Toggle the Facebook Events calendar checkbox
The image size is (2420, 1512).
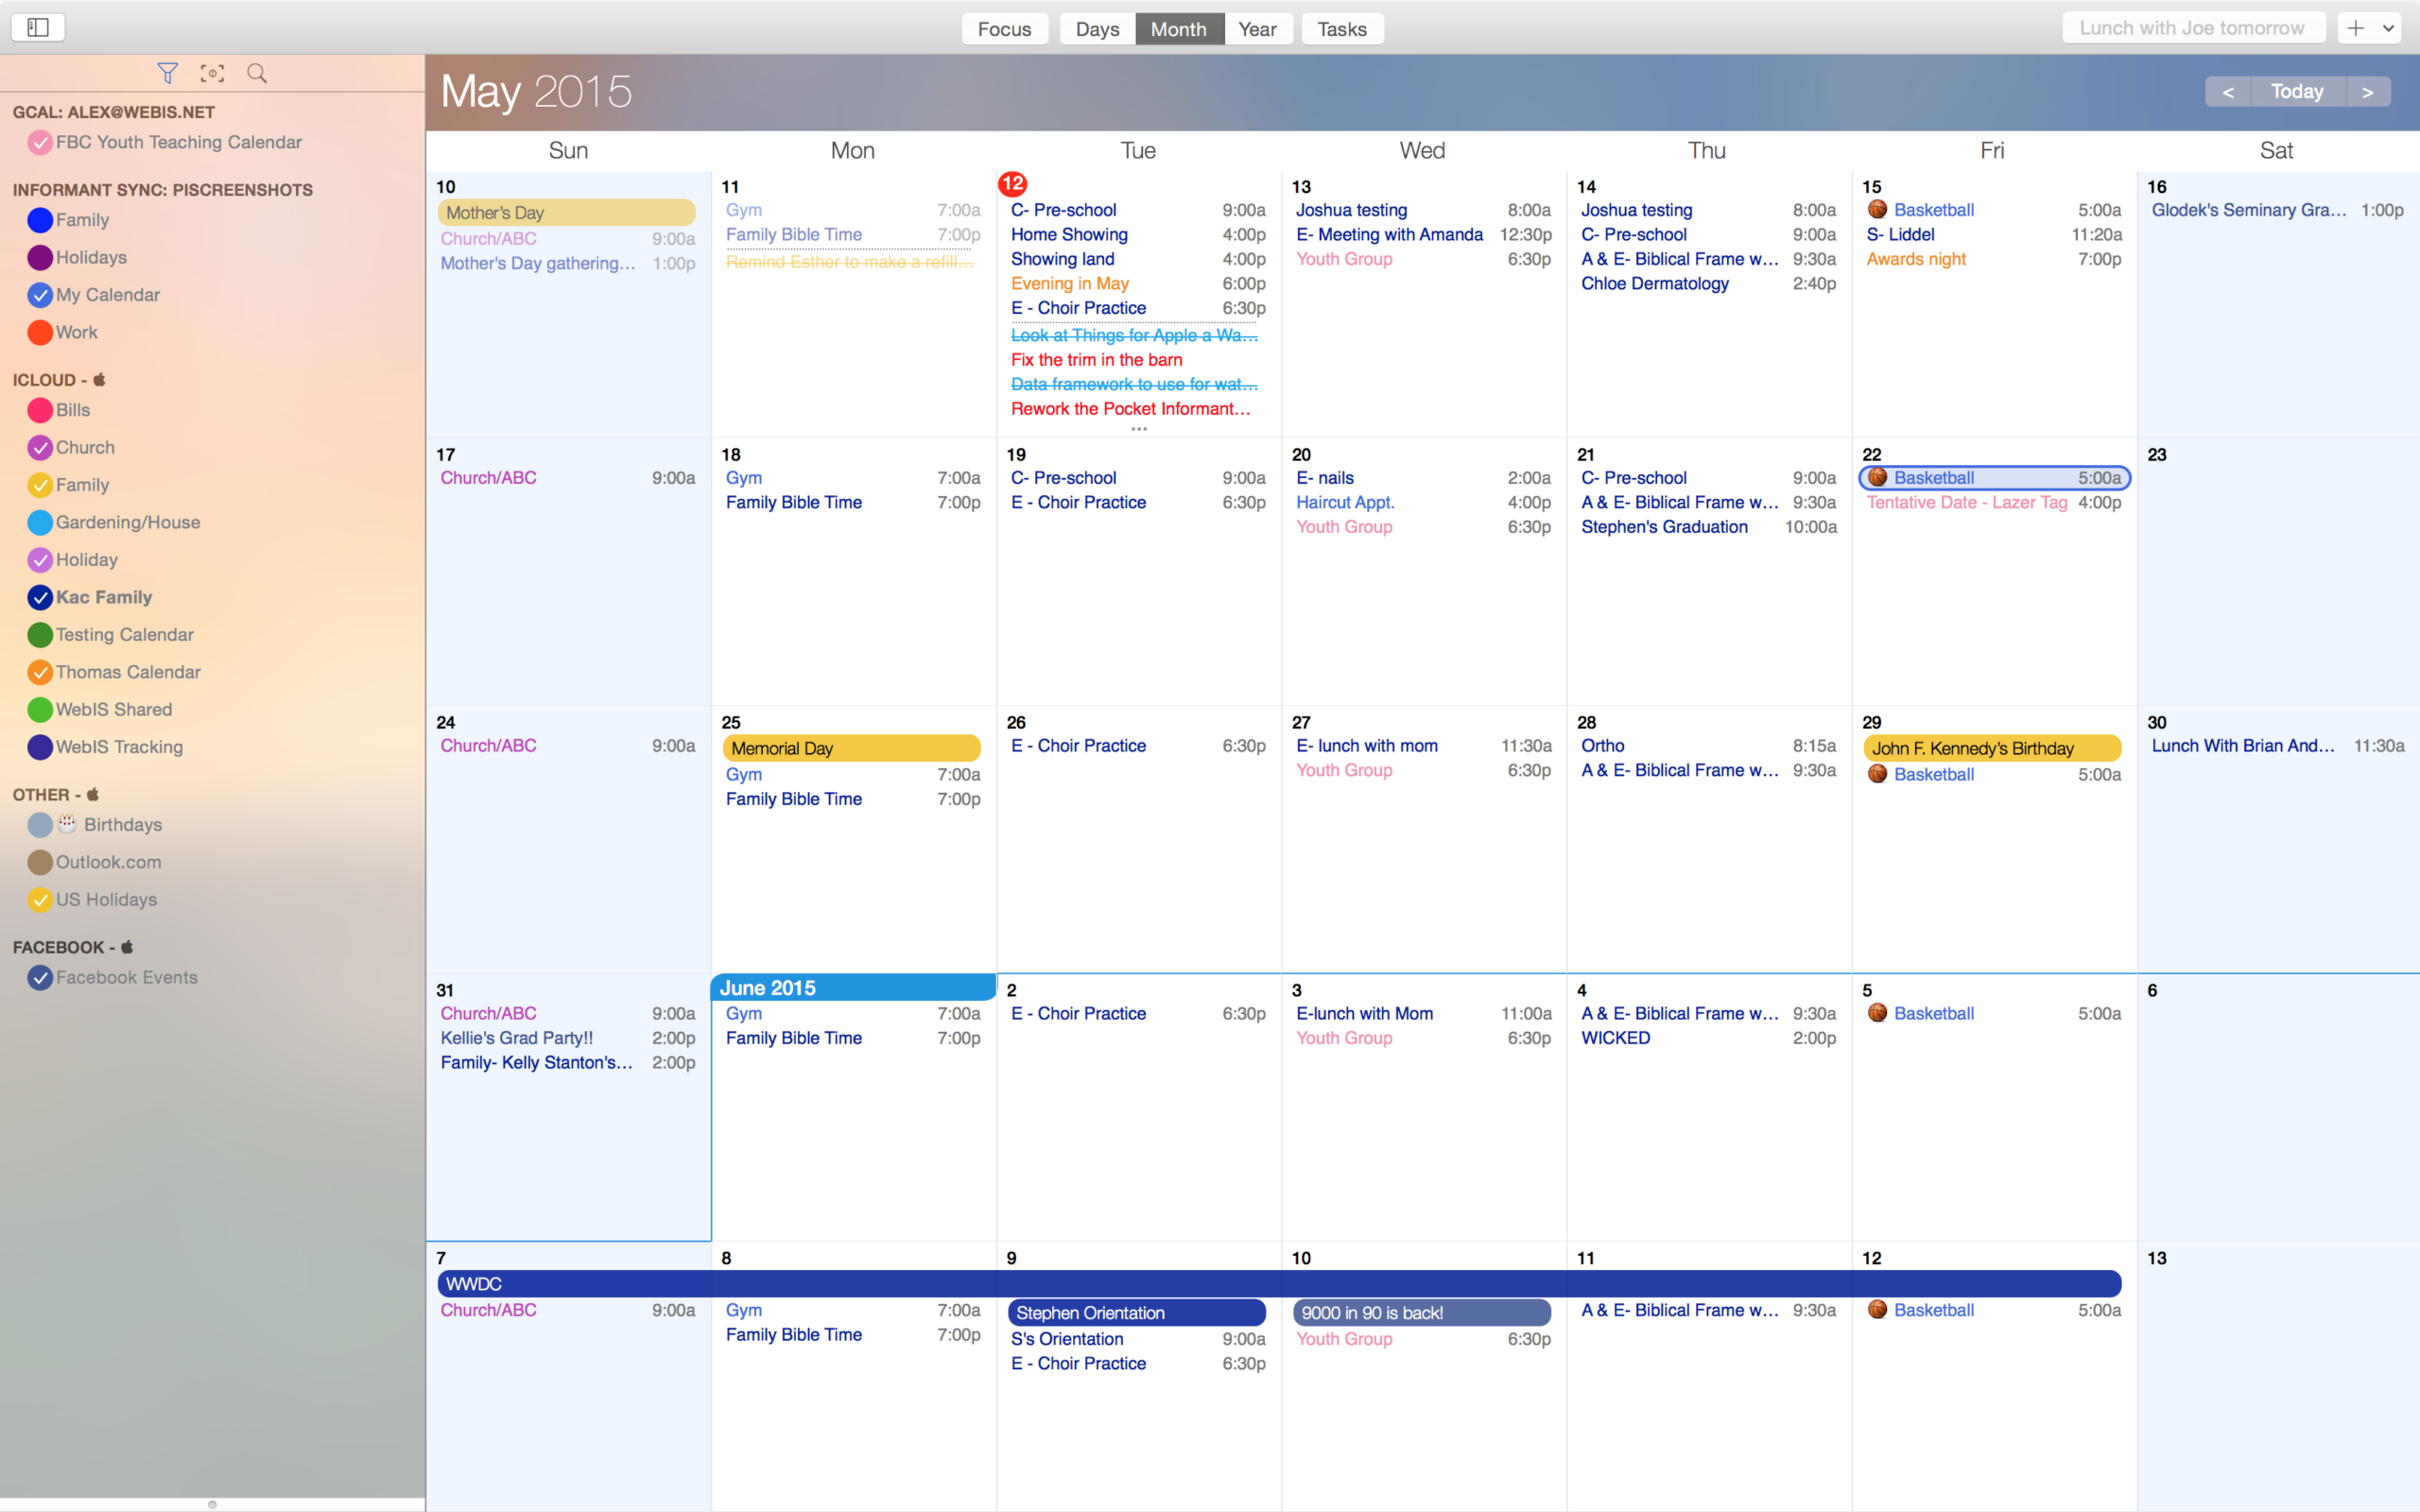40,978
